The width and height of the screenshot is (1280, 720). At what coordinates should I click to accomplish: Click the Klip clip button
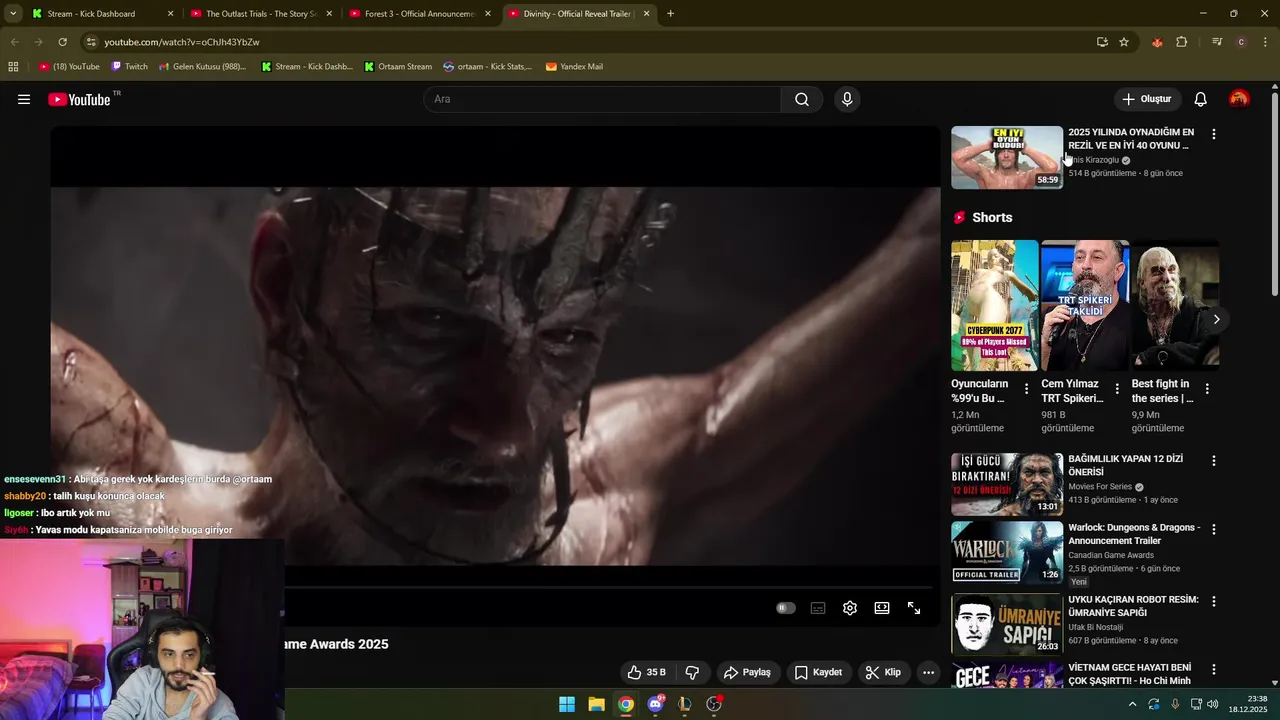coord(883,672)
